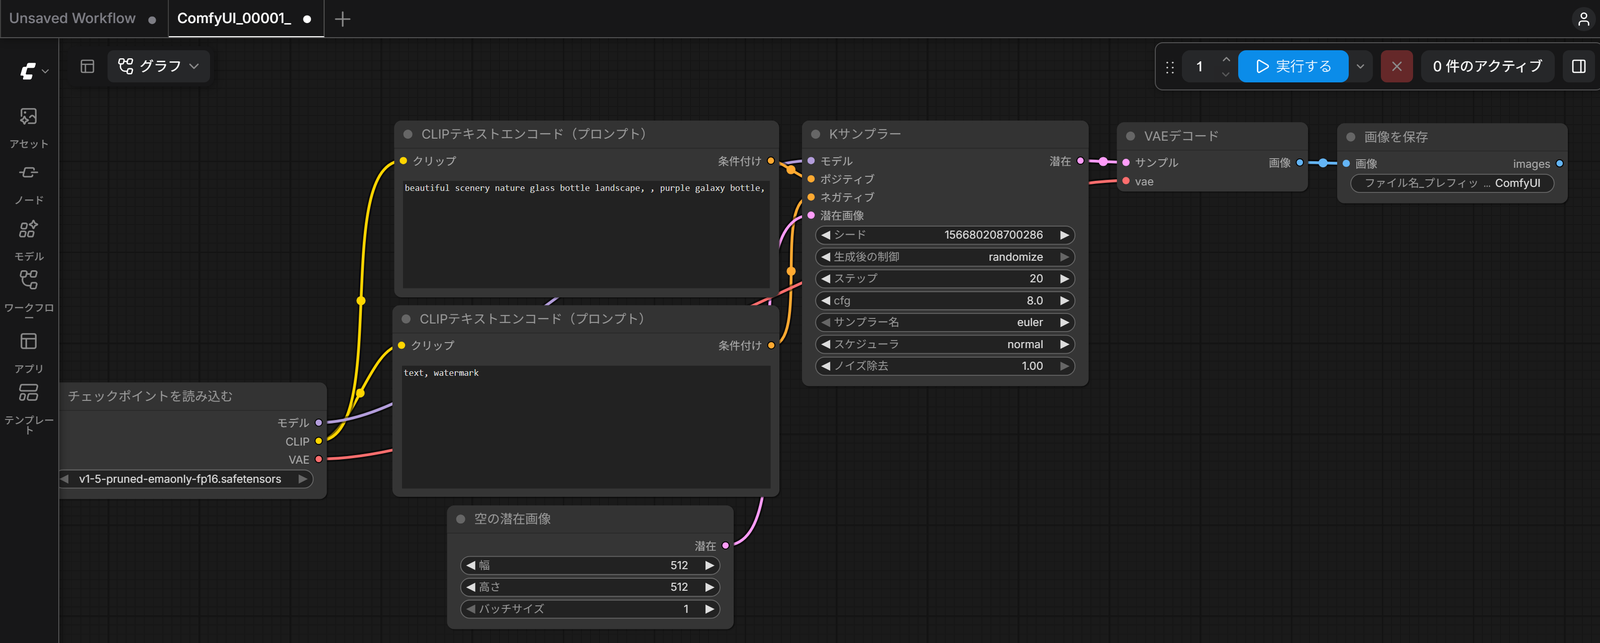The height and width of the screenshot is (643, 1600).
Task: Click the VAEデコード vae input port
Action: click(1126, 182)
